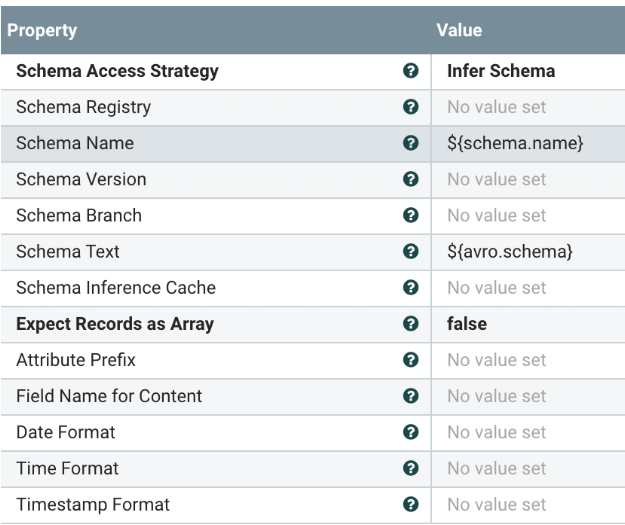Click help icon for Schema Access Strategy
This screenshot has width=625, height=525.
click(410, 72)
